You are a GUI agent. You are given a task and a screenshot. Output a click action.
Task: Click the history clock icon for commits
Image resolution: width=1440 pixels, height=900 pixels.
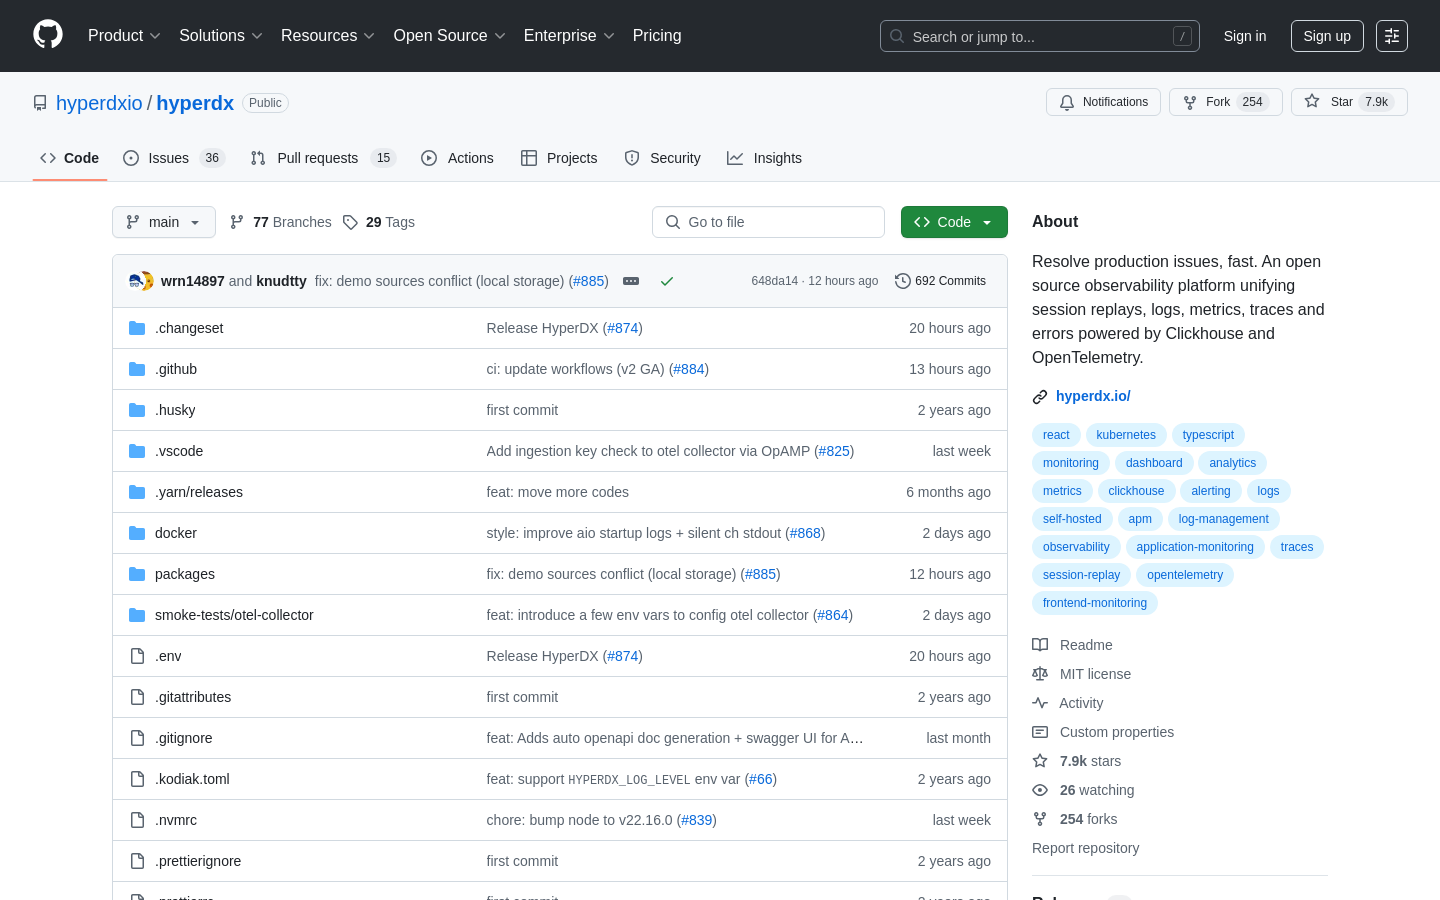coord(902,281)
